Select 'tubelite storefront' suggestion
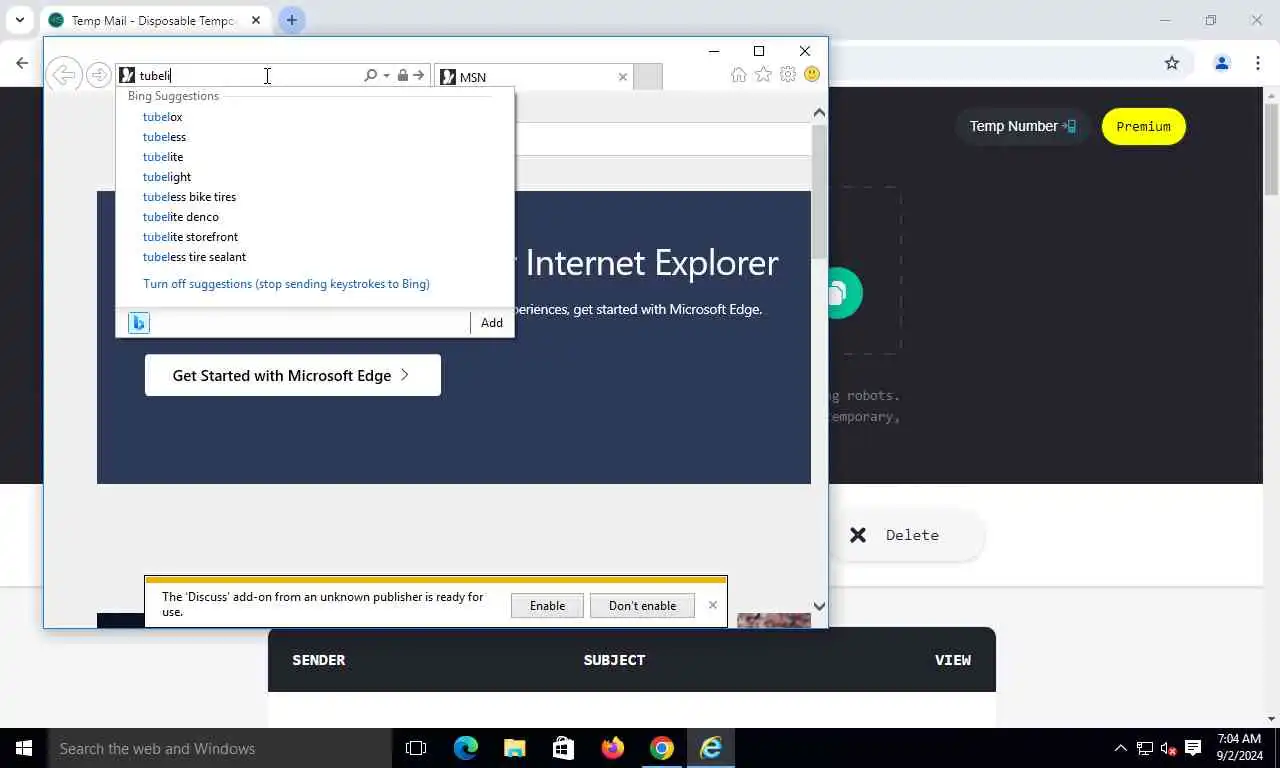The height and width of the screenshot is (768, 1280). click(x=190, y=237)
